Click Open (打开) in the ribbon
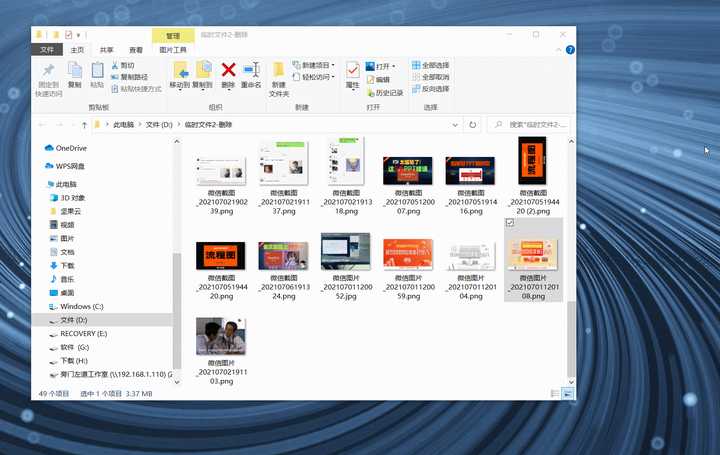This screenshot has height=455, width=720. 380,66
